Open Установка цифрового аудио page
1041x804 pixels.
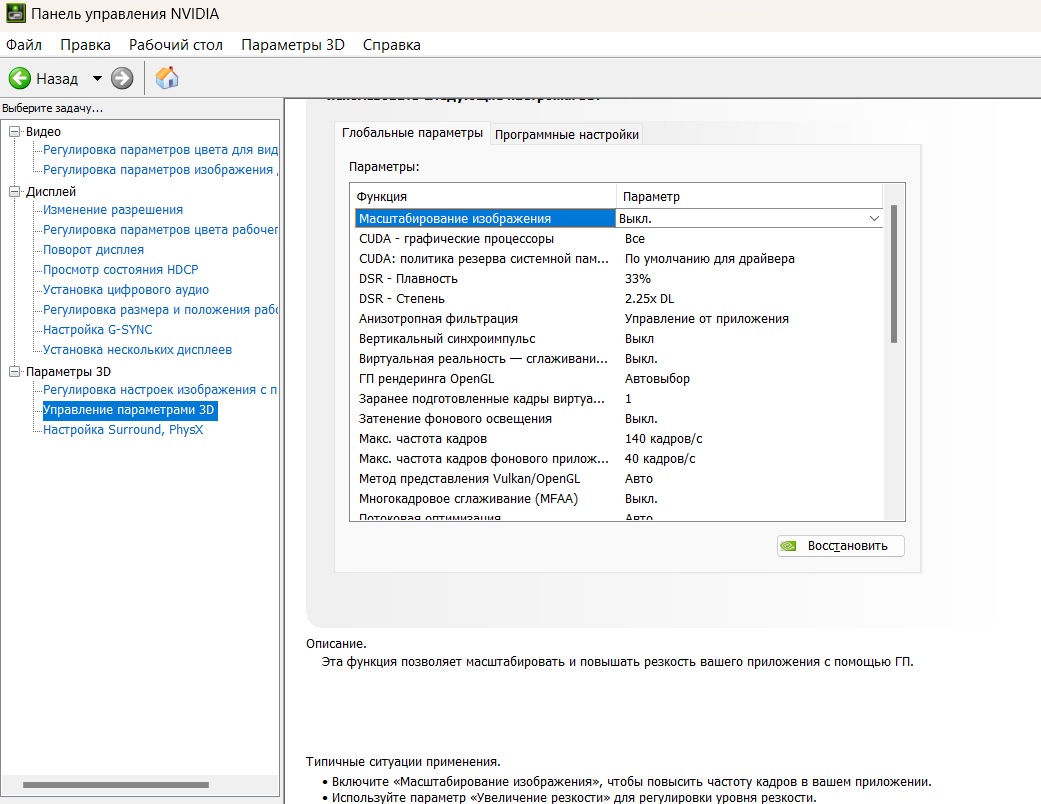click(x=126, y=289)
